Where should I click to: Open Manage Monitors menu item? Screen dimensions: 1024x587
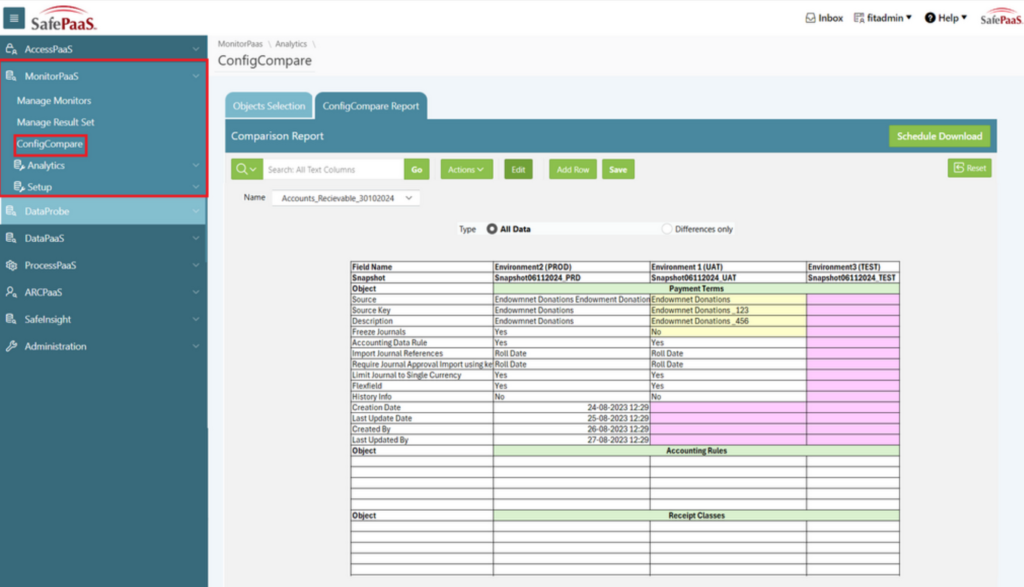coord(54,101)
